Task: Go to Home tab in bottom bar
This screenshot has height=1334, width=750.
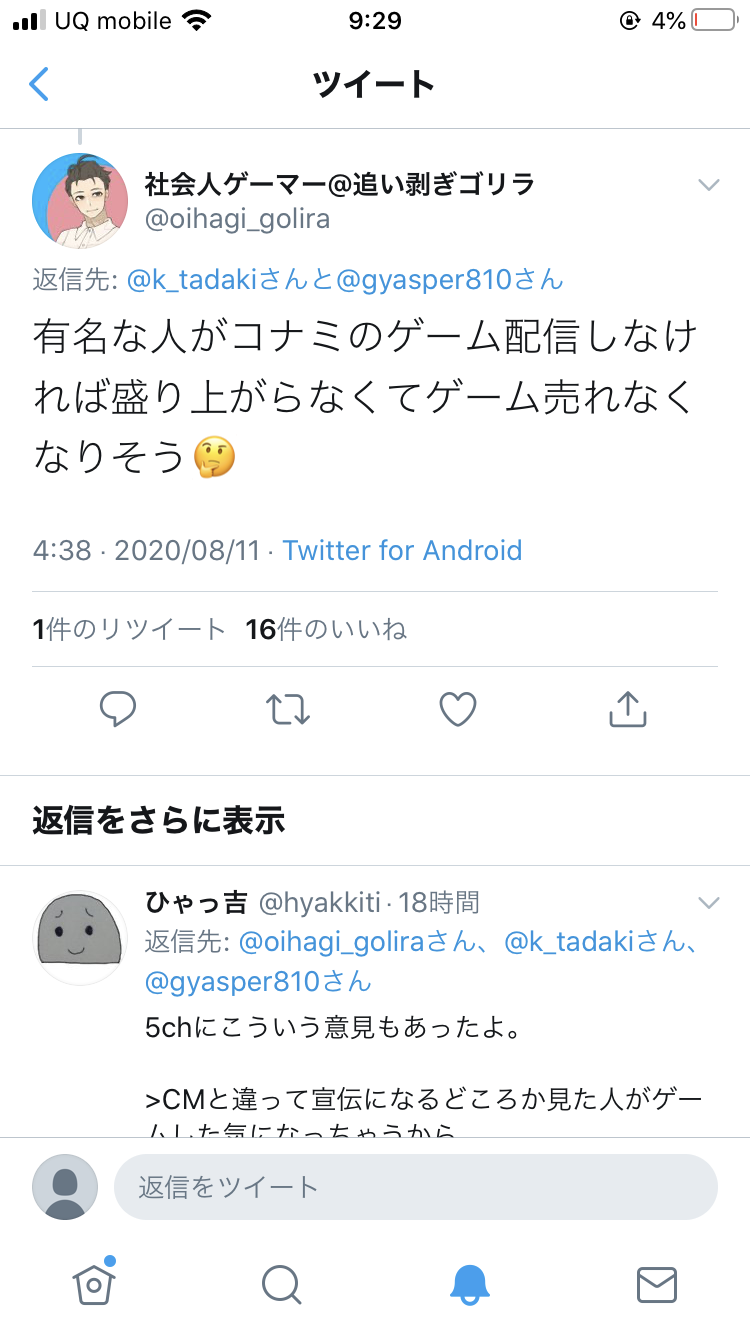Action: coord(93,1283)
